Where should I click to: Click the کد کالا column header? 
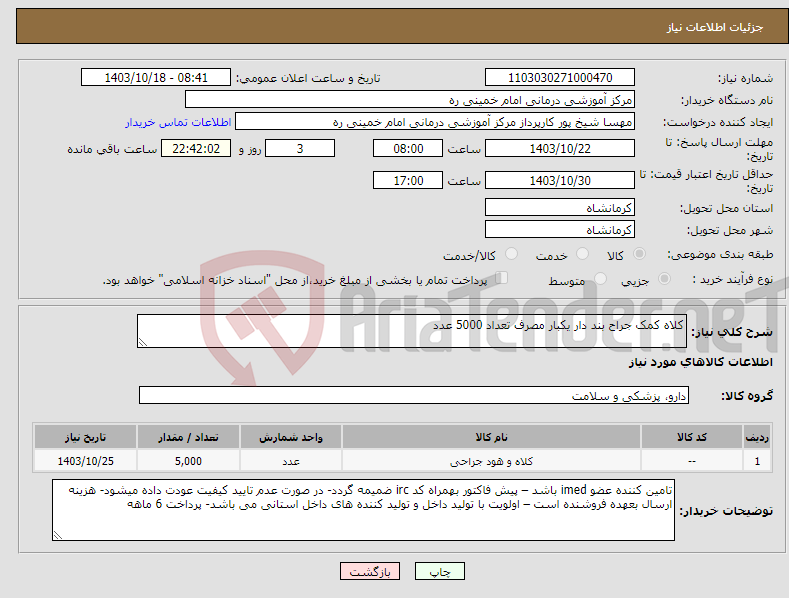pyautogui.click(x=692, y=437)
